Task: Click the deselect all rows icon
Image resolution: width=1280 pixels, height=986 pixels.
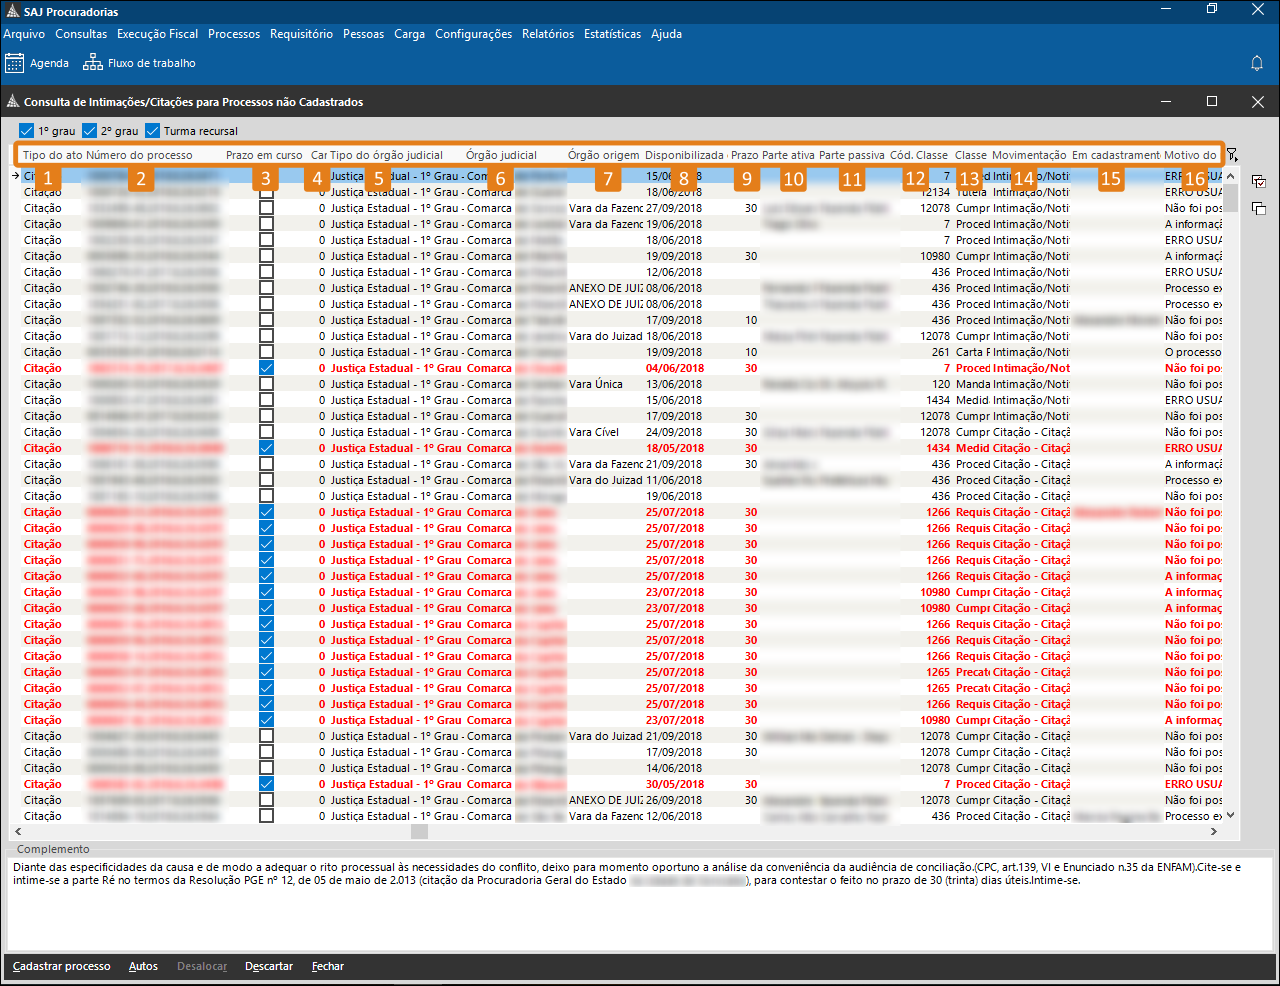Action: coord(1259,208)
